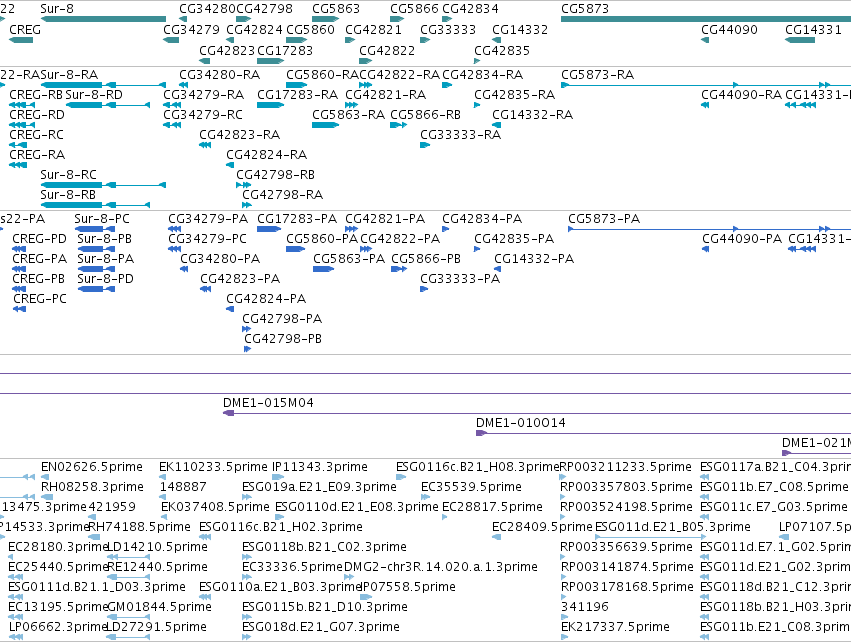Click gene CG33333 label
The height and width of the screenshot is (642, 851).
tap(448, 30)
